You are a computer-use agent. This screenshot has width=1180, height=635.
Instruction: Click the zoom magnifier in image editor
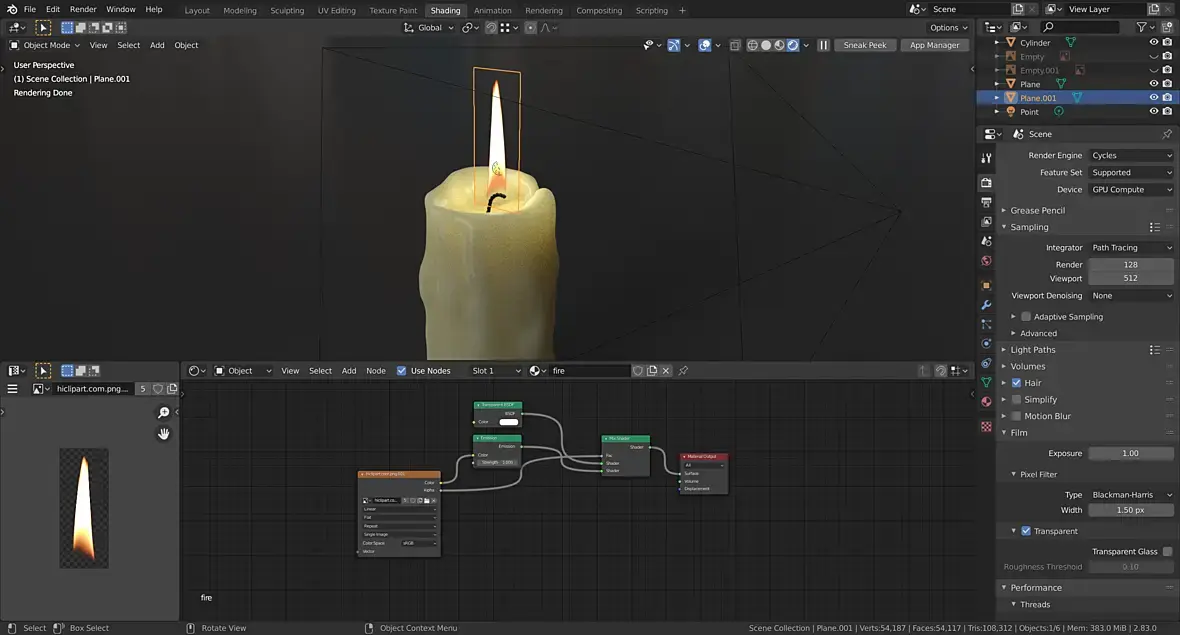pos(164,413)
